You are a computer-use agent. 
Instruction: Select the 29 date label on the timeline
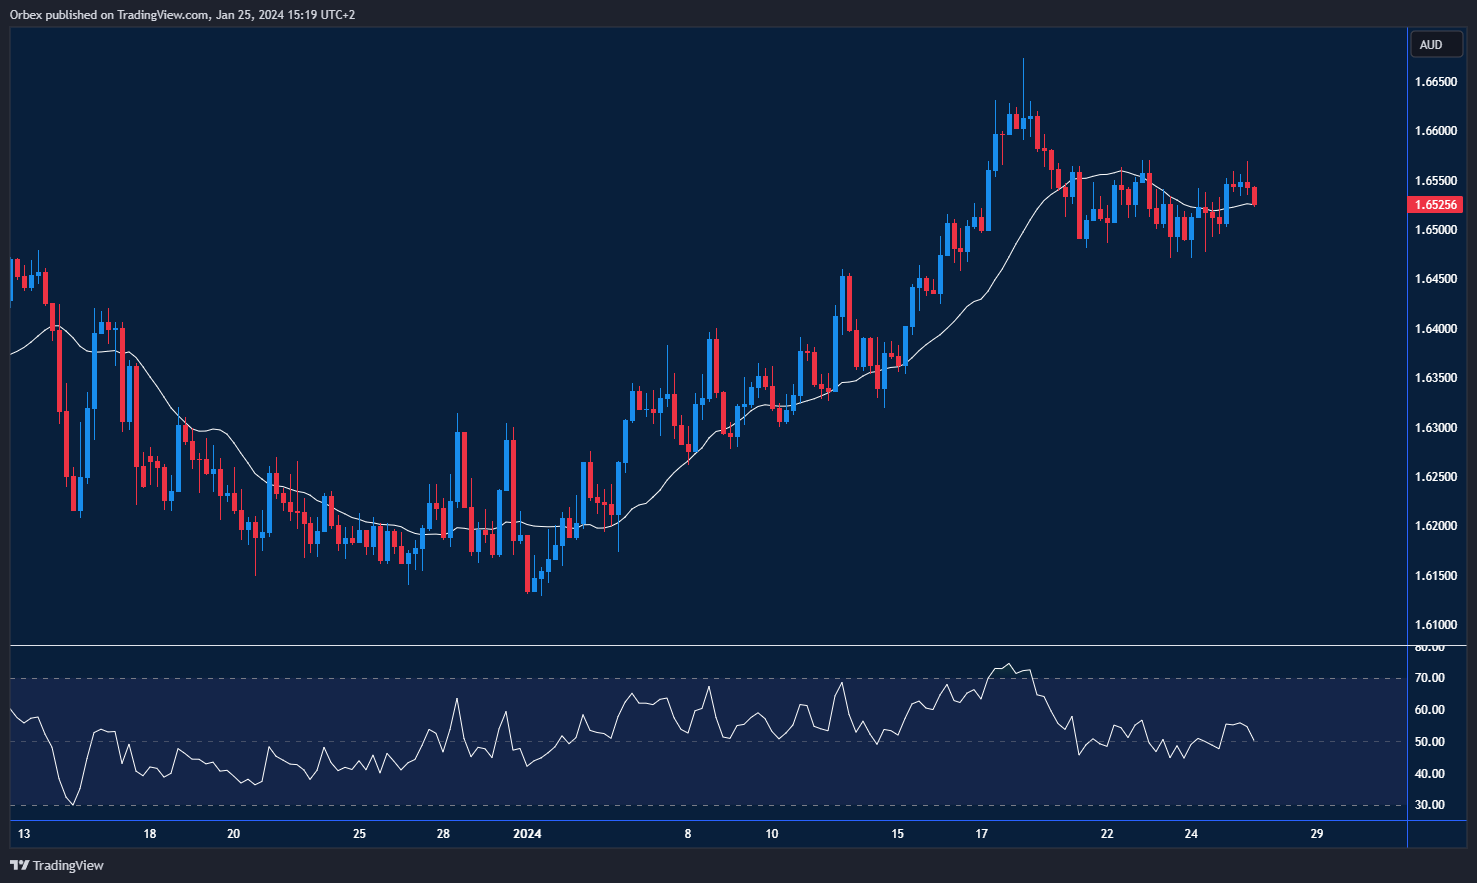click(1316, 833)
